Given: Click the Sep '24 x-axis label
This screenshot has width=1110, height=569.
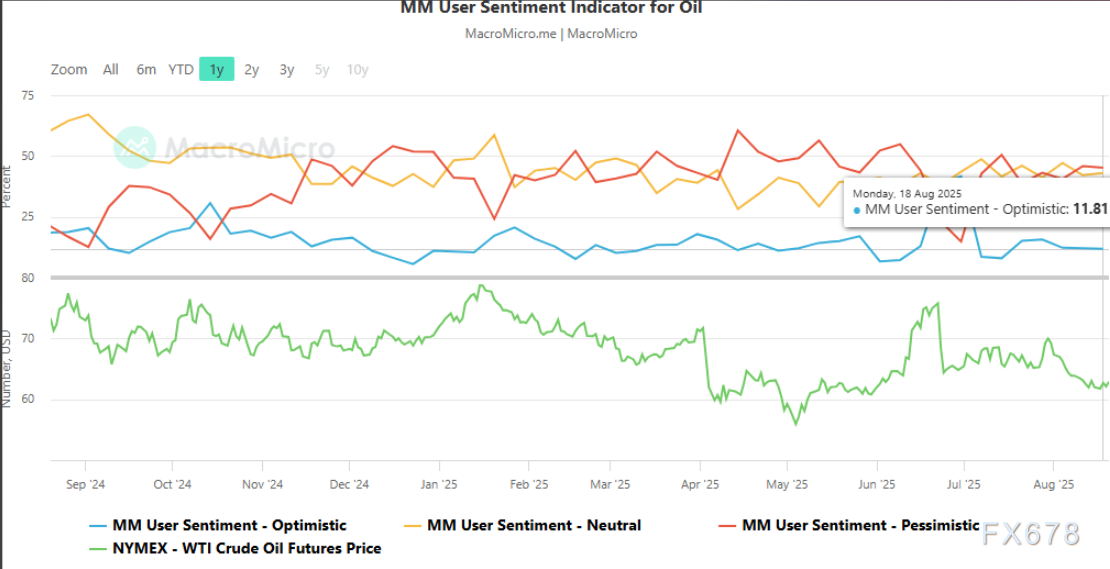Looking at the screenshot, I should point(85,485).
